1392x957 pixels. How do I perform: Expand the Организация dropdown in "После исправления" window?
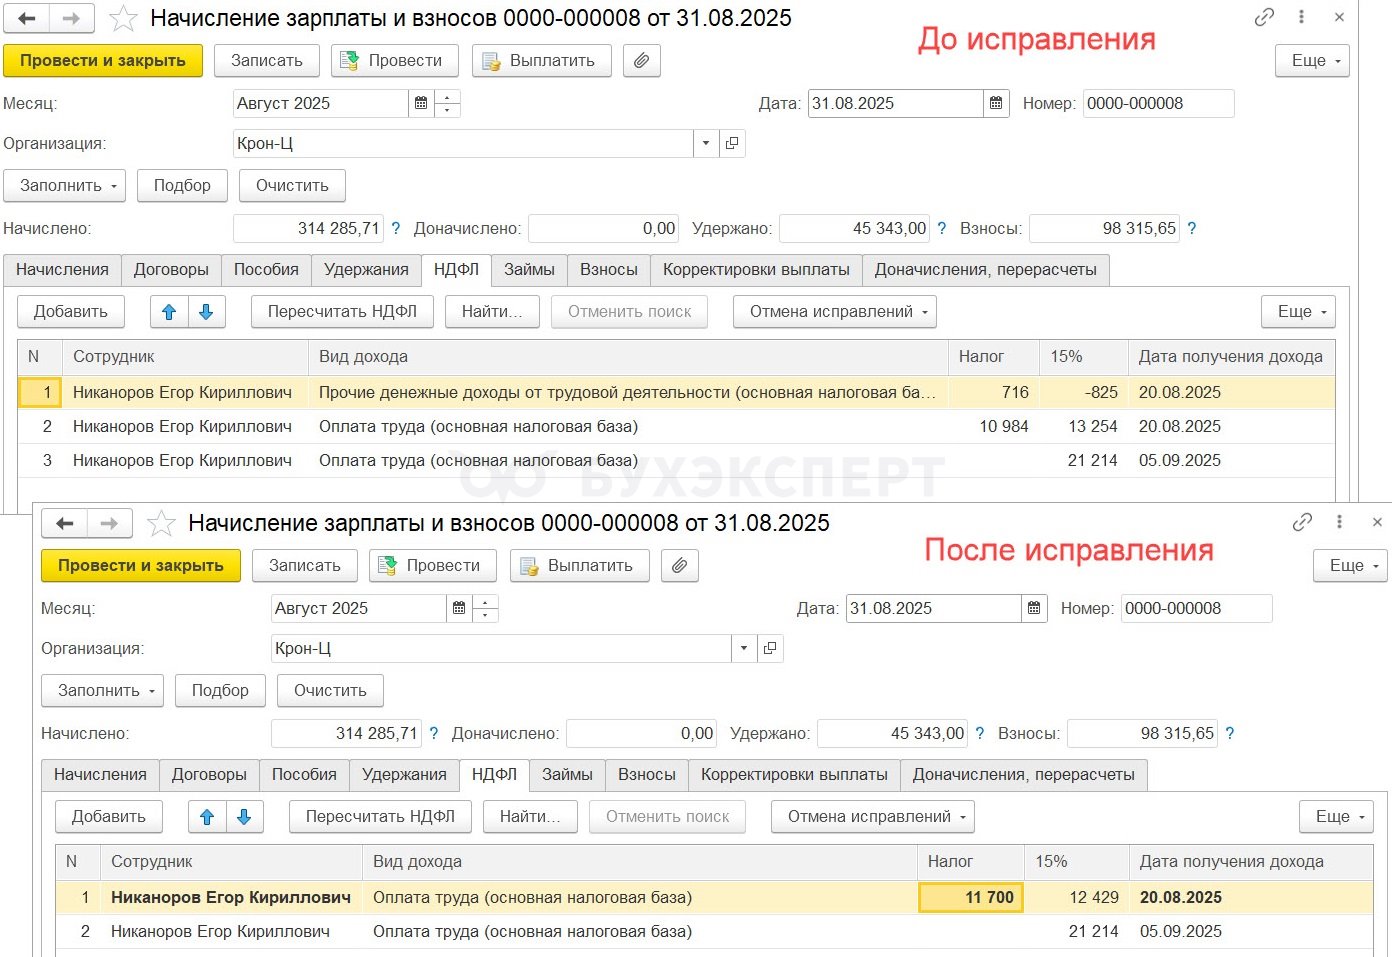(x=744, y=648)
